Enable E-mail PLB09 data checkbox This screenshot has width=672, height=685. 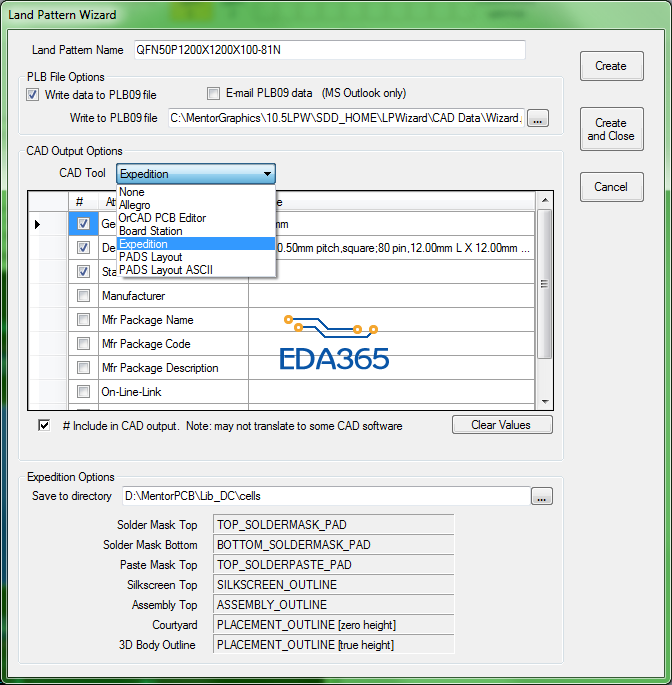213,93
